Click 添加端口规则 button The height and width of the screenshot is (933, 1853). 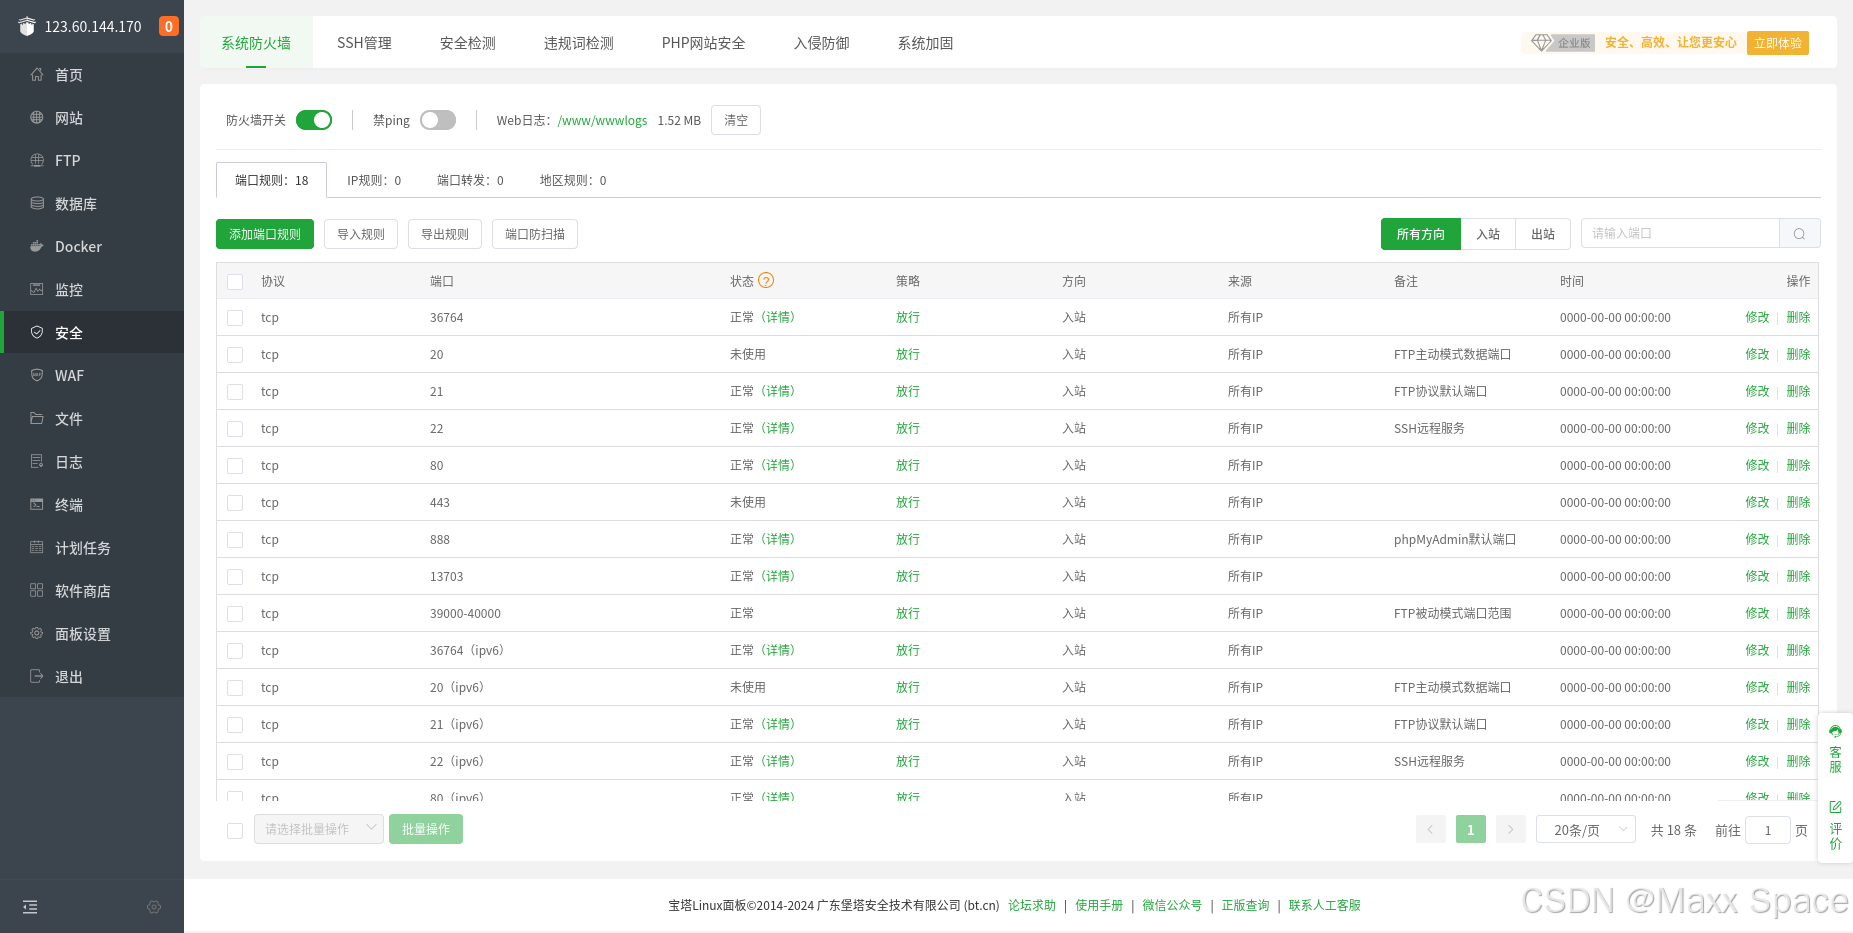click(265, 234)
